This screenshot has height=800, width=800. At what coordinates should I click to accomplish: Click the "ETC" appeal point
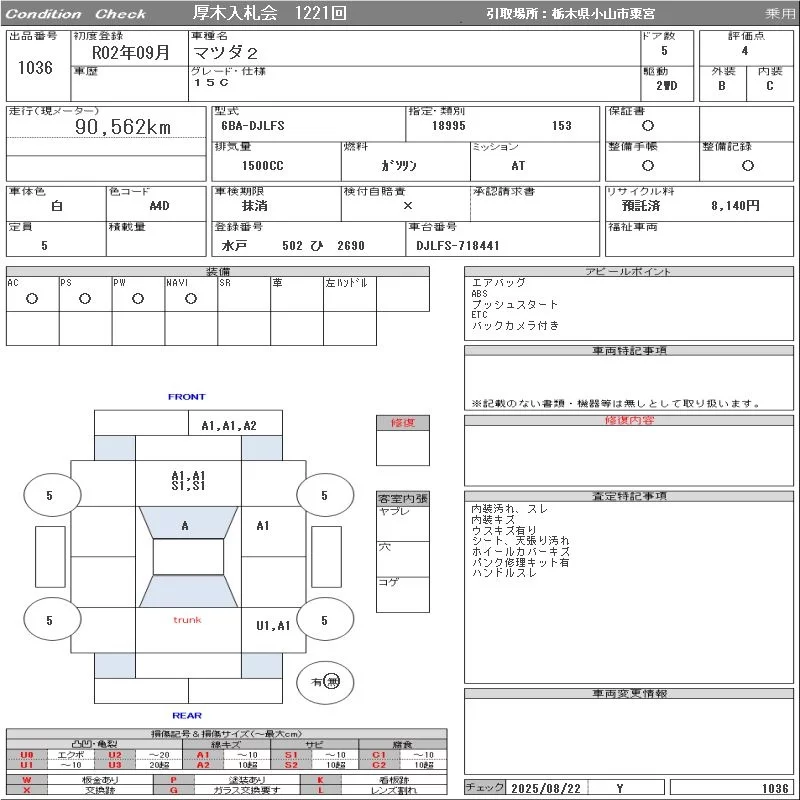480,315
